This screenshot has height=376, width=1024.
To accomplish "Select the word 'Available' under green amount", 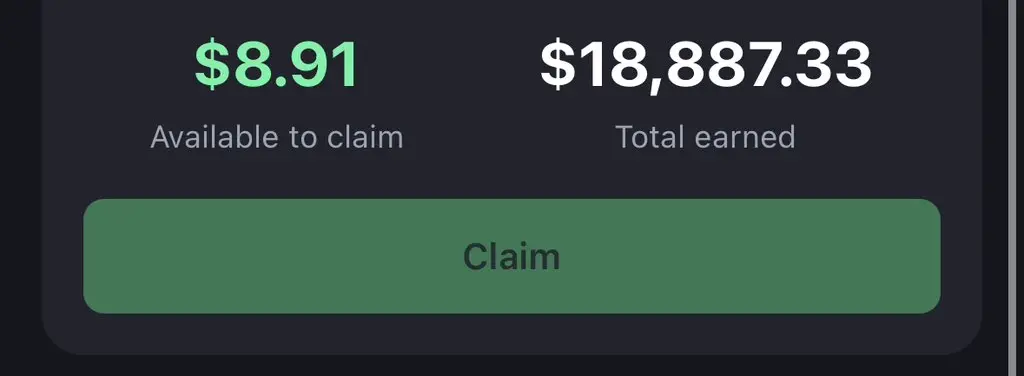I will (205, 137).
